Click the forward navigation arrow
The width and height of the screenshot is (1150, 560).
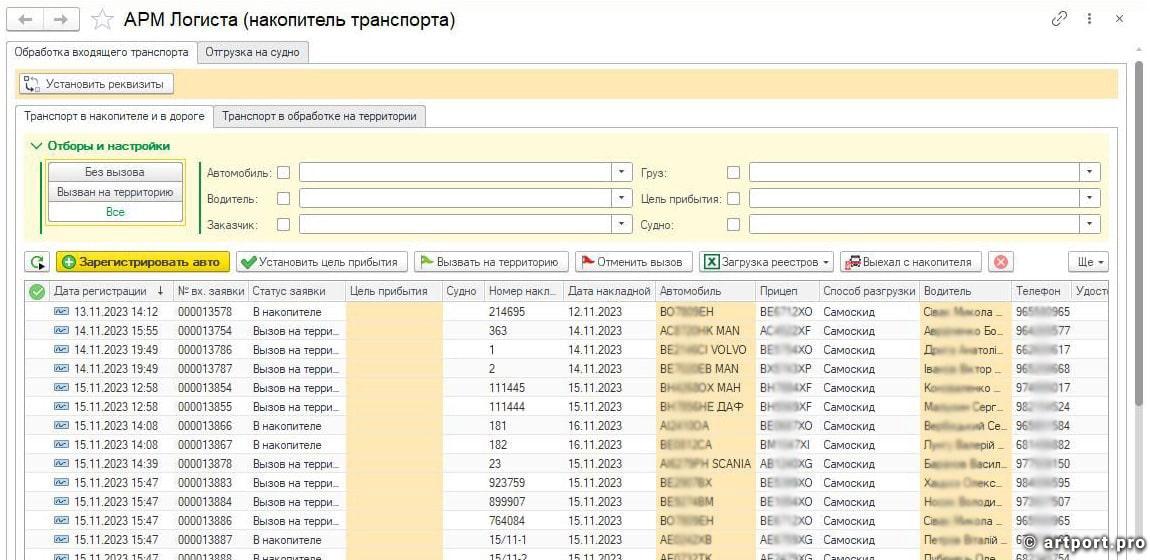(60, 20)
